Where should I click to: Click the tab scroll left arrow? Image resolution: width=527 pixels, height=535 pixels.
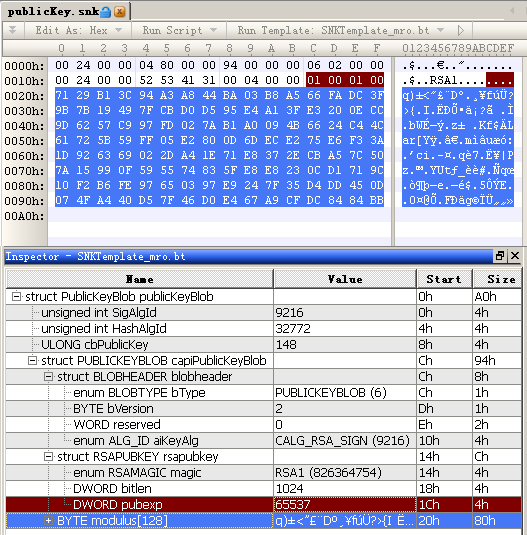click(512, 11)
